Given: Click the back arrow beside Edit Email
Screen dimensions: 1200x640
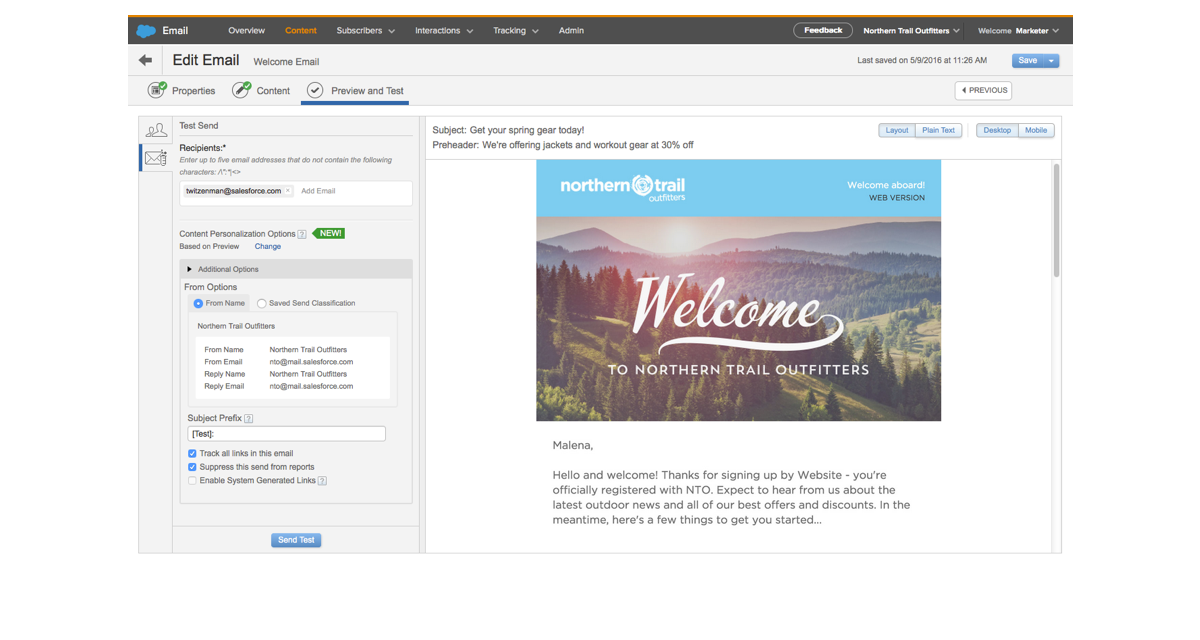Looking at the screenshot, I should coord(146,61).
